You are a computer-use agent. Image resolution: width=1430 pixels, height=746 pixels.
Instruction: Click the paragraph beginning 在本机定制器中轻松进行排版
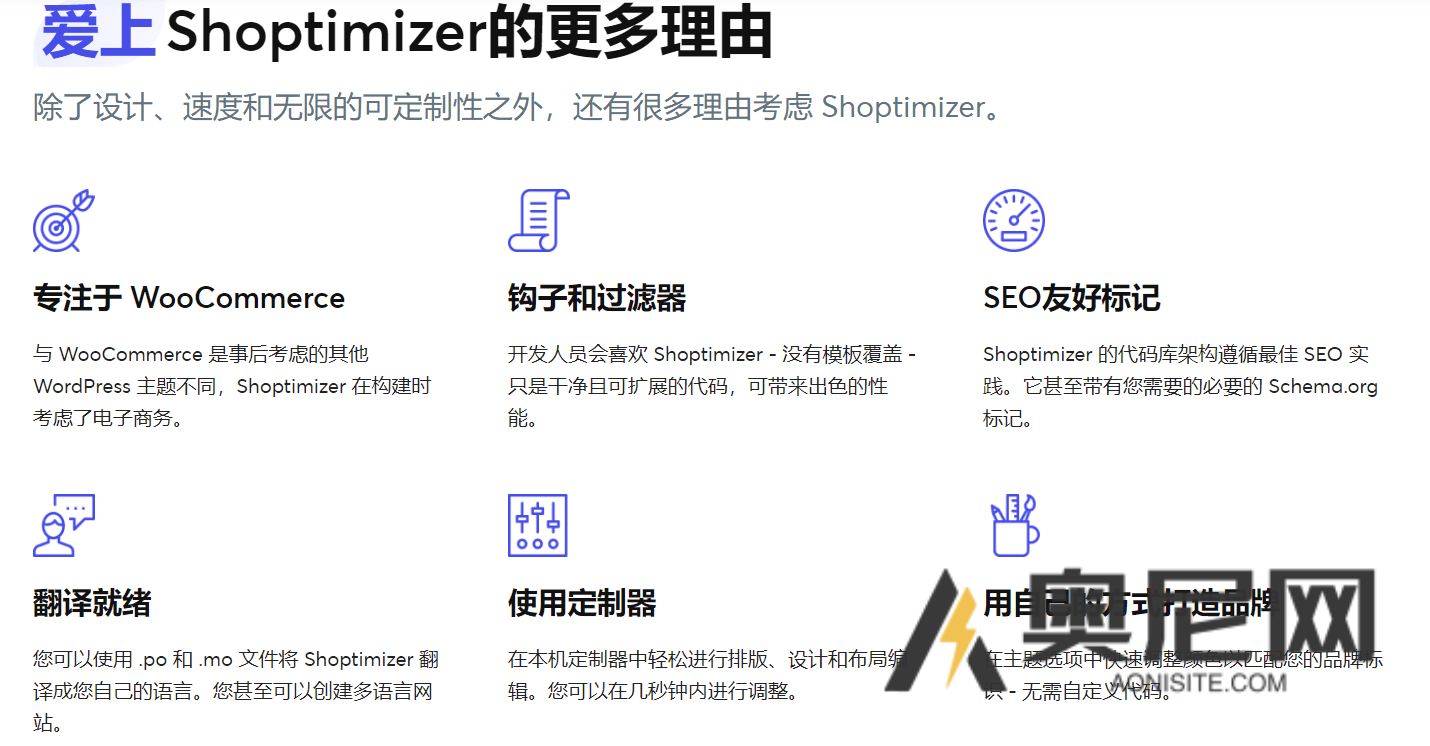[x=708, y=675]
